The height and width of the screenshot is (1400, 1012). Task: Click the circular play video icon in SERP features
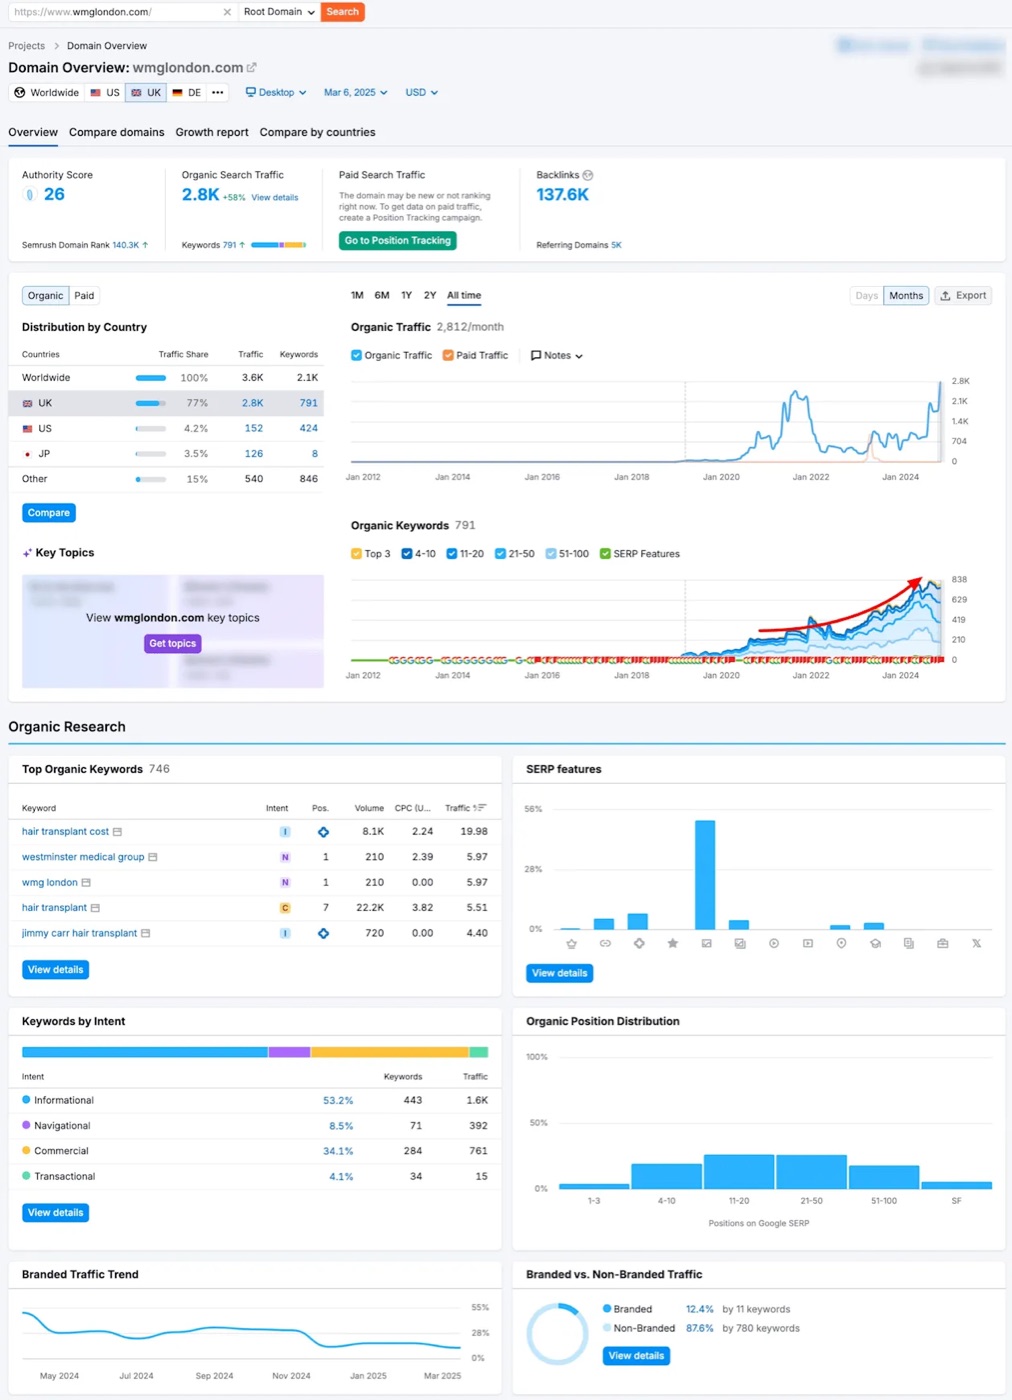[x=774, y=943]
